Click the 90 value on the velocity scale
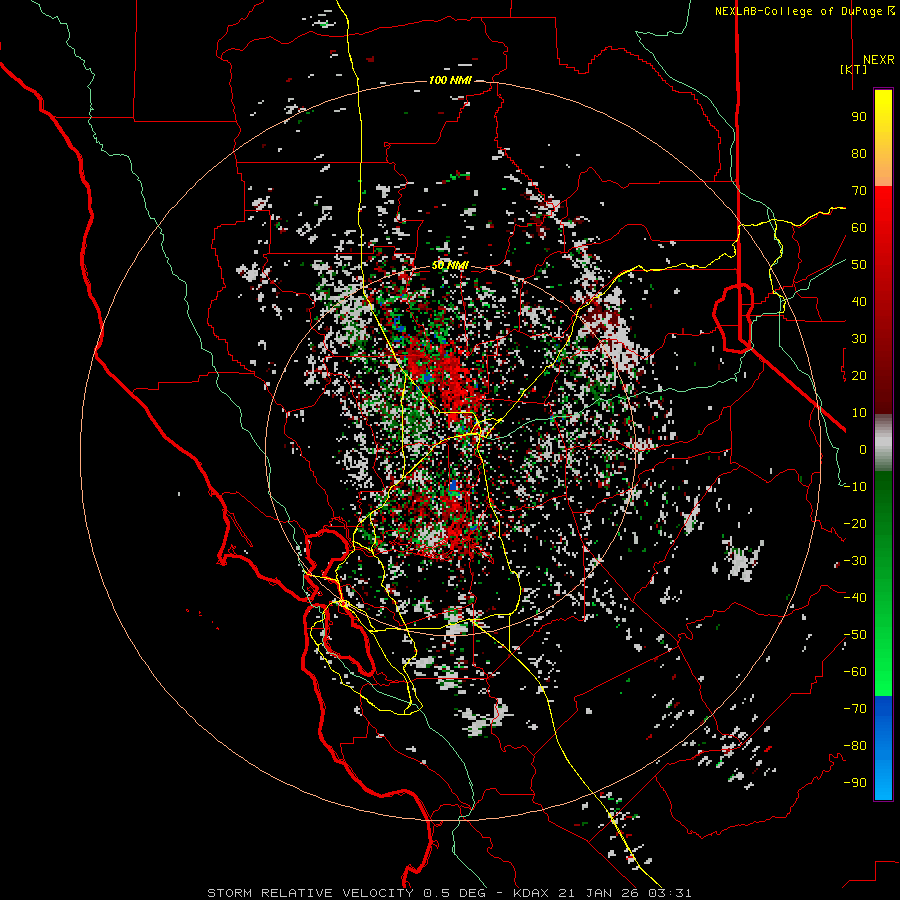The width and height of the screenshot is (900, 900). [859, 117]
